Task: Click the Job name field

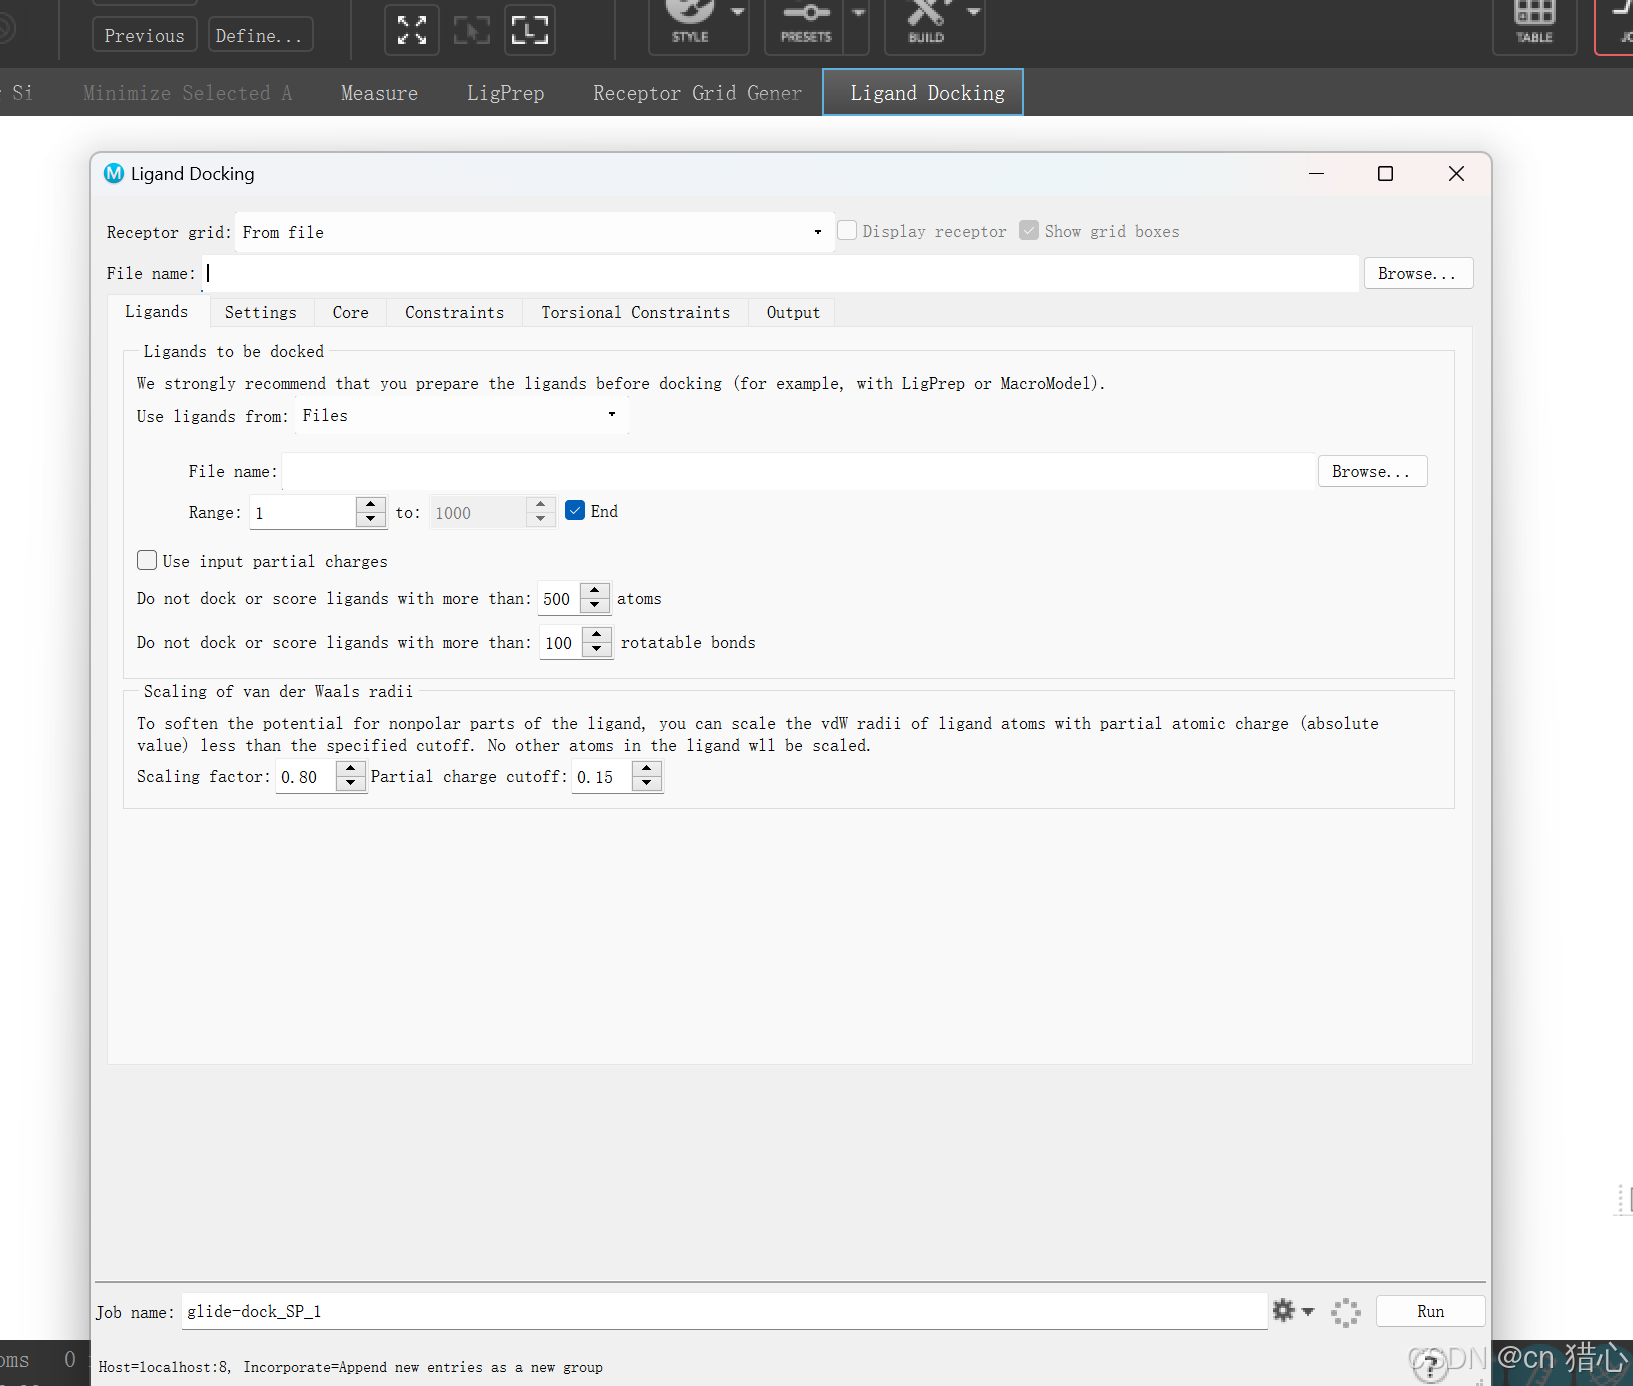Action: click(x=724, y=1311)
